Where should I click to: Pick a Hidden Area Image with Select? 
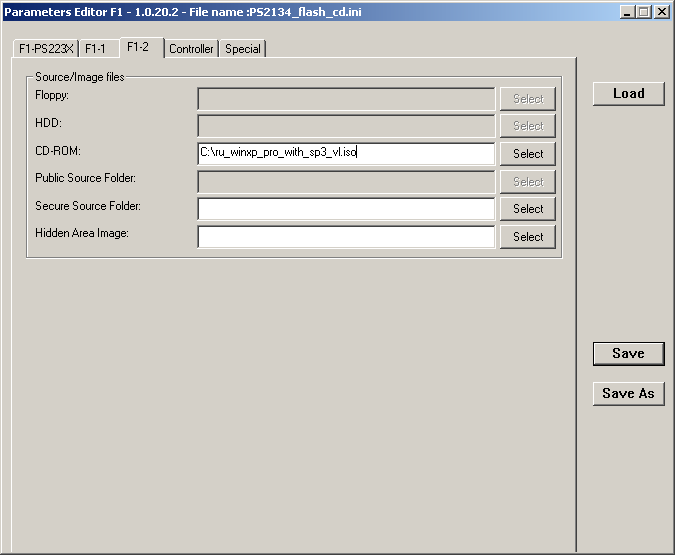coord(528,237)
